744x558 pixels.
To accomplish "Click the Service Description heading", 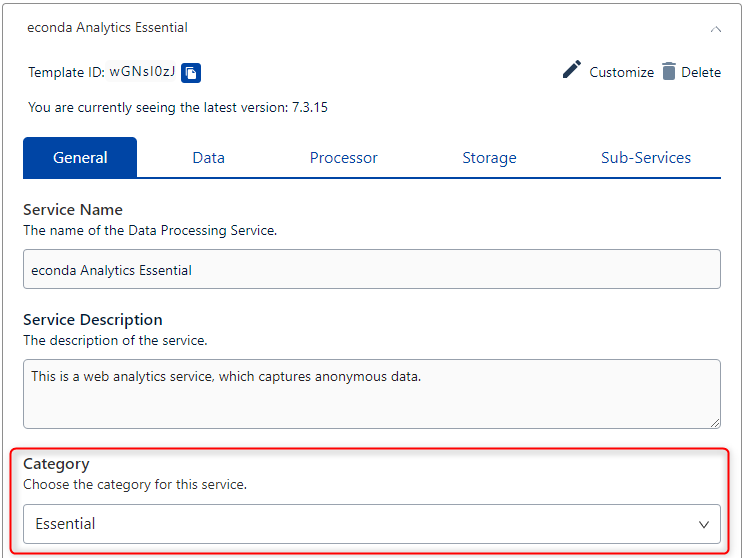I will pyautogui.click(x=93, y=320).
